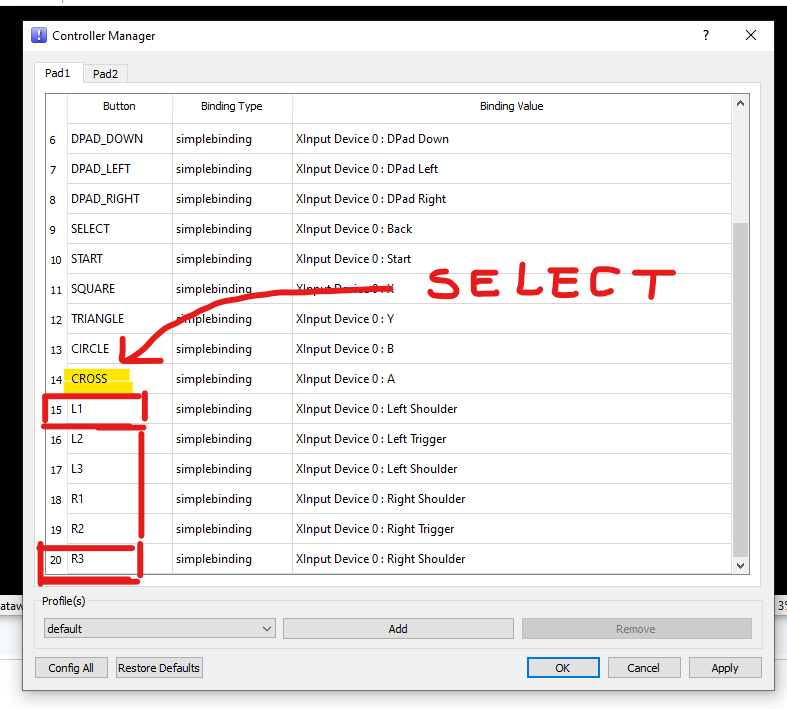The image size is (787, 709).
Task: Switch to the Pad2 tab
Action: coord(105,73)
